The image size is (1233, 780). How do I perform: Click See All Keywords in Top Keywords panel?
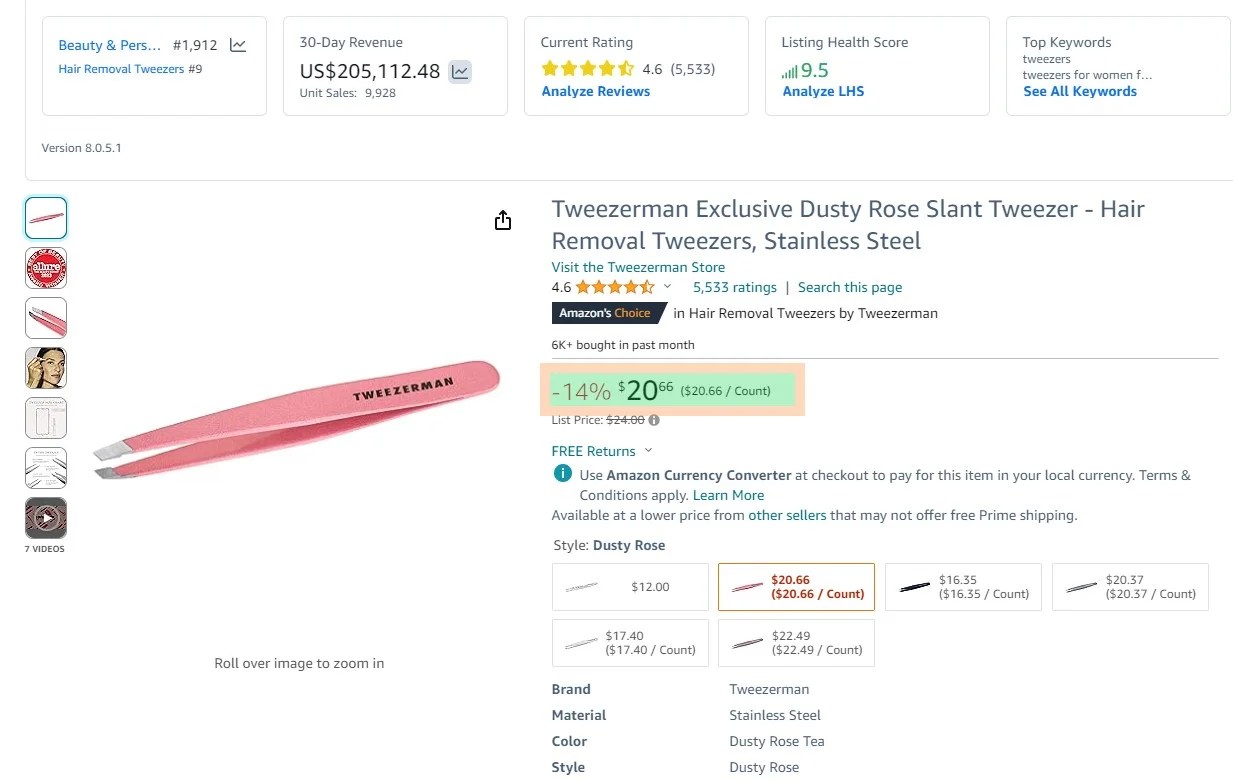1080,91
